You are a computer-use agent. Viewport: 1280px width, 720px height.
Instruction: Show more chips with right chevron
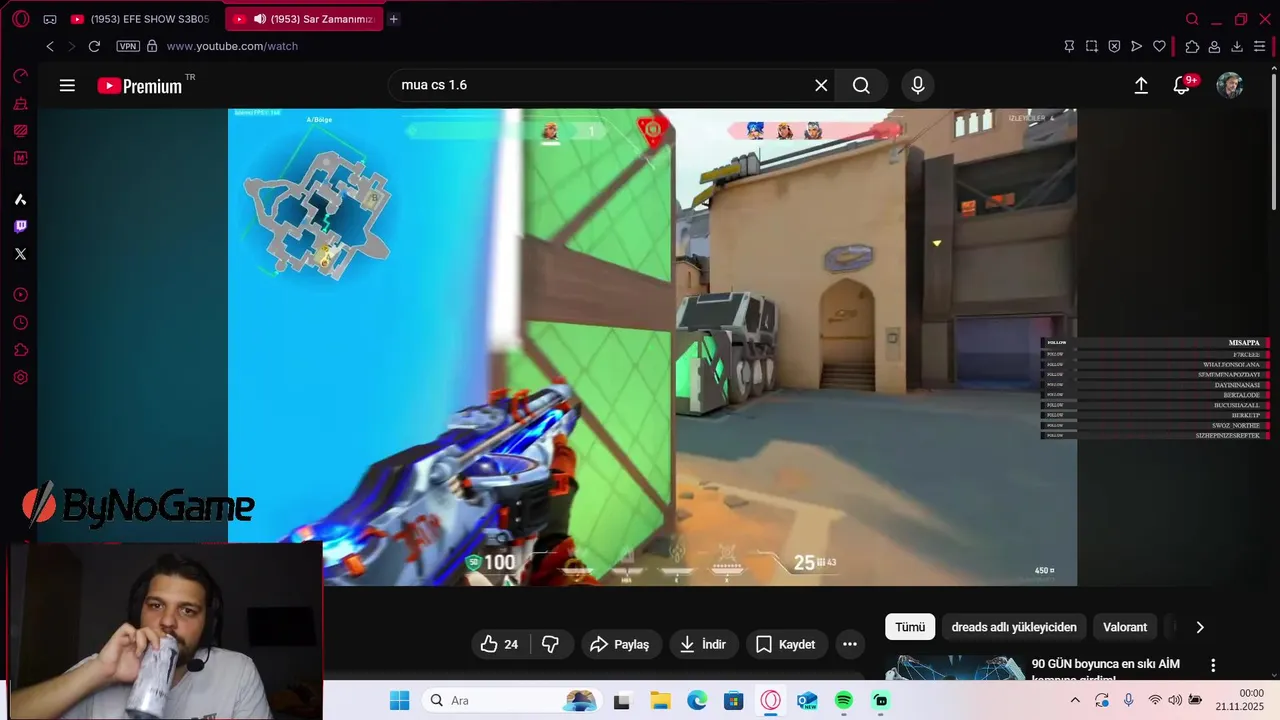coord(1200,627)
